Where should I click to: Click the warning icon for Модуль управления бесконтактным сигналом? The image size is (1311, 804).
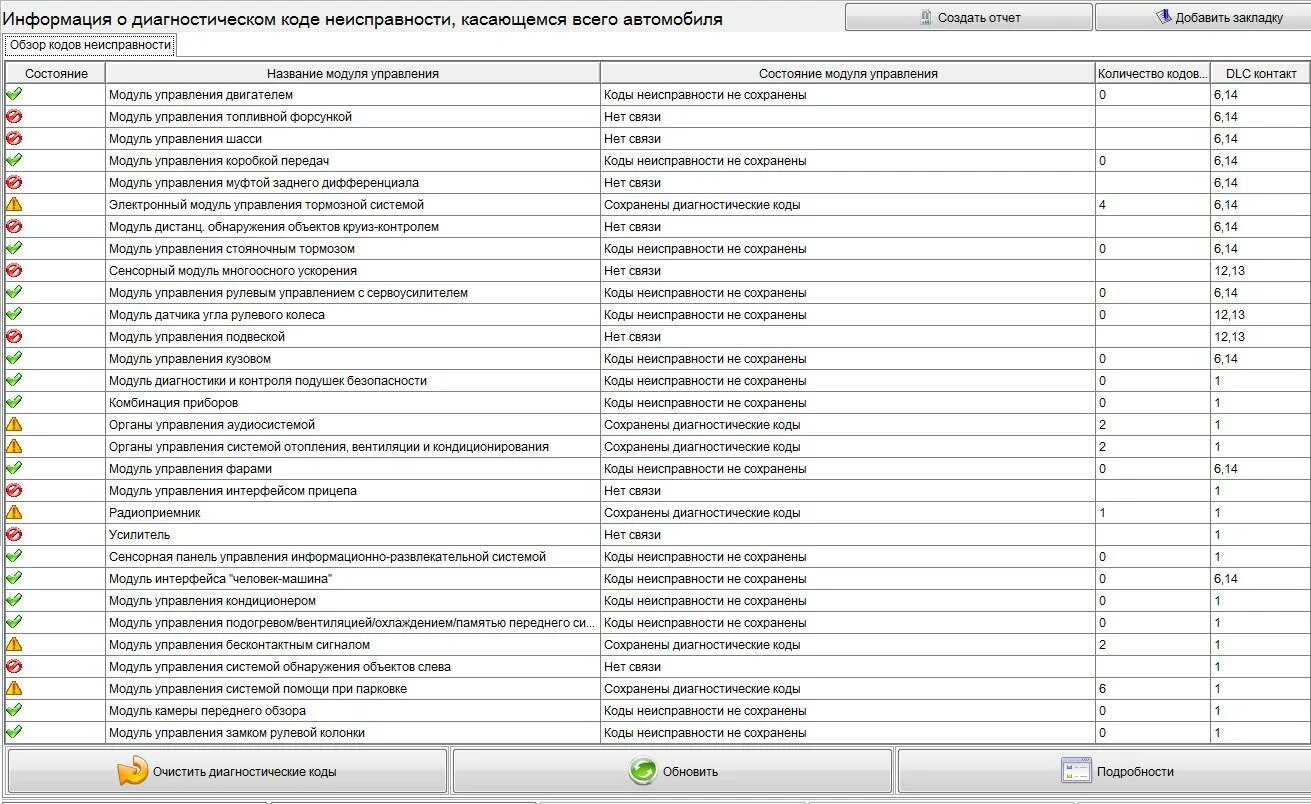(14, 644)
